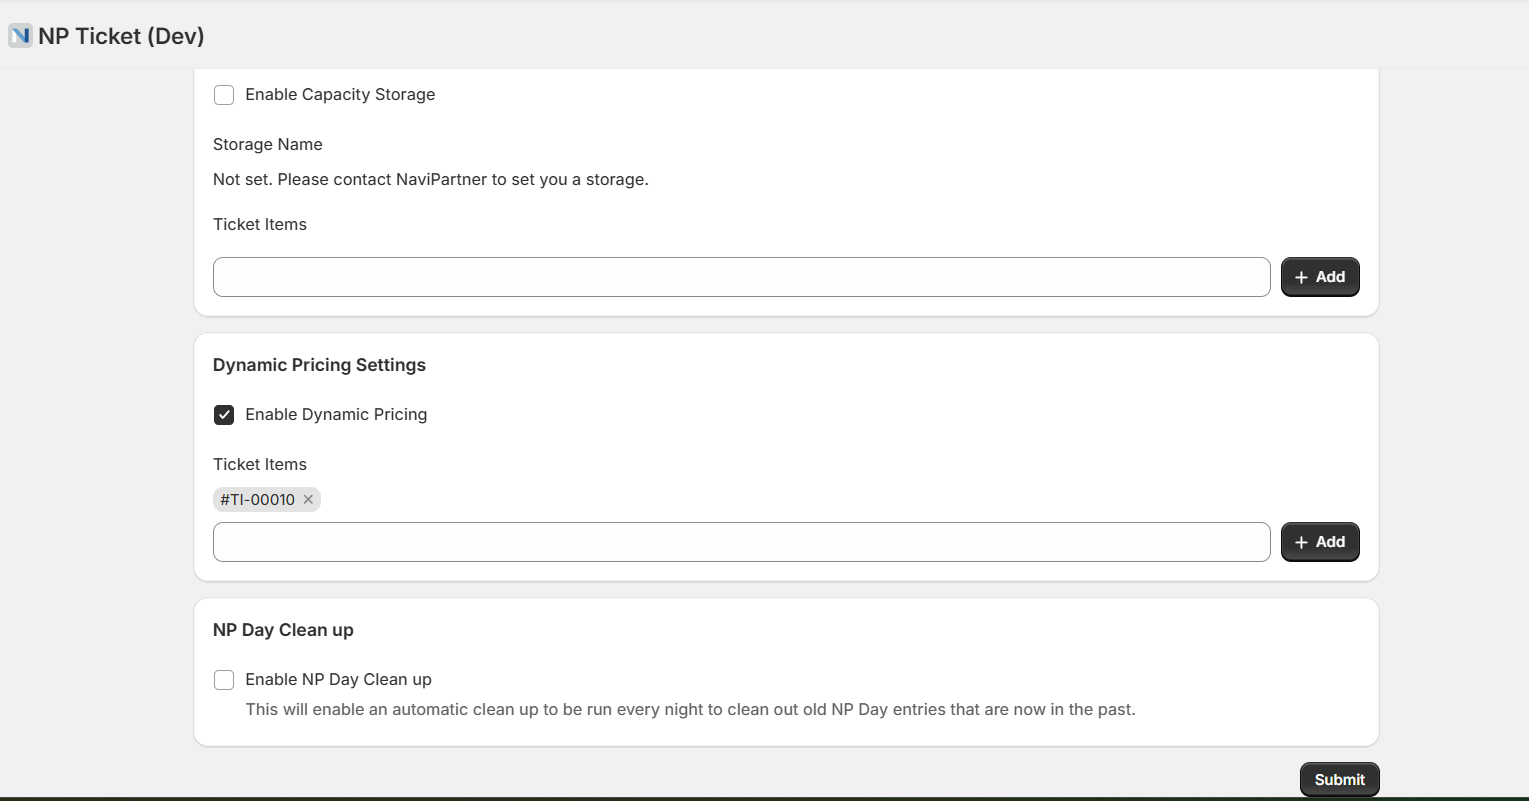Click the Dynamic Pricing Settings heading
Screen dimensions: 1529x801
(x=319, y=365)
